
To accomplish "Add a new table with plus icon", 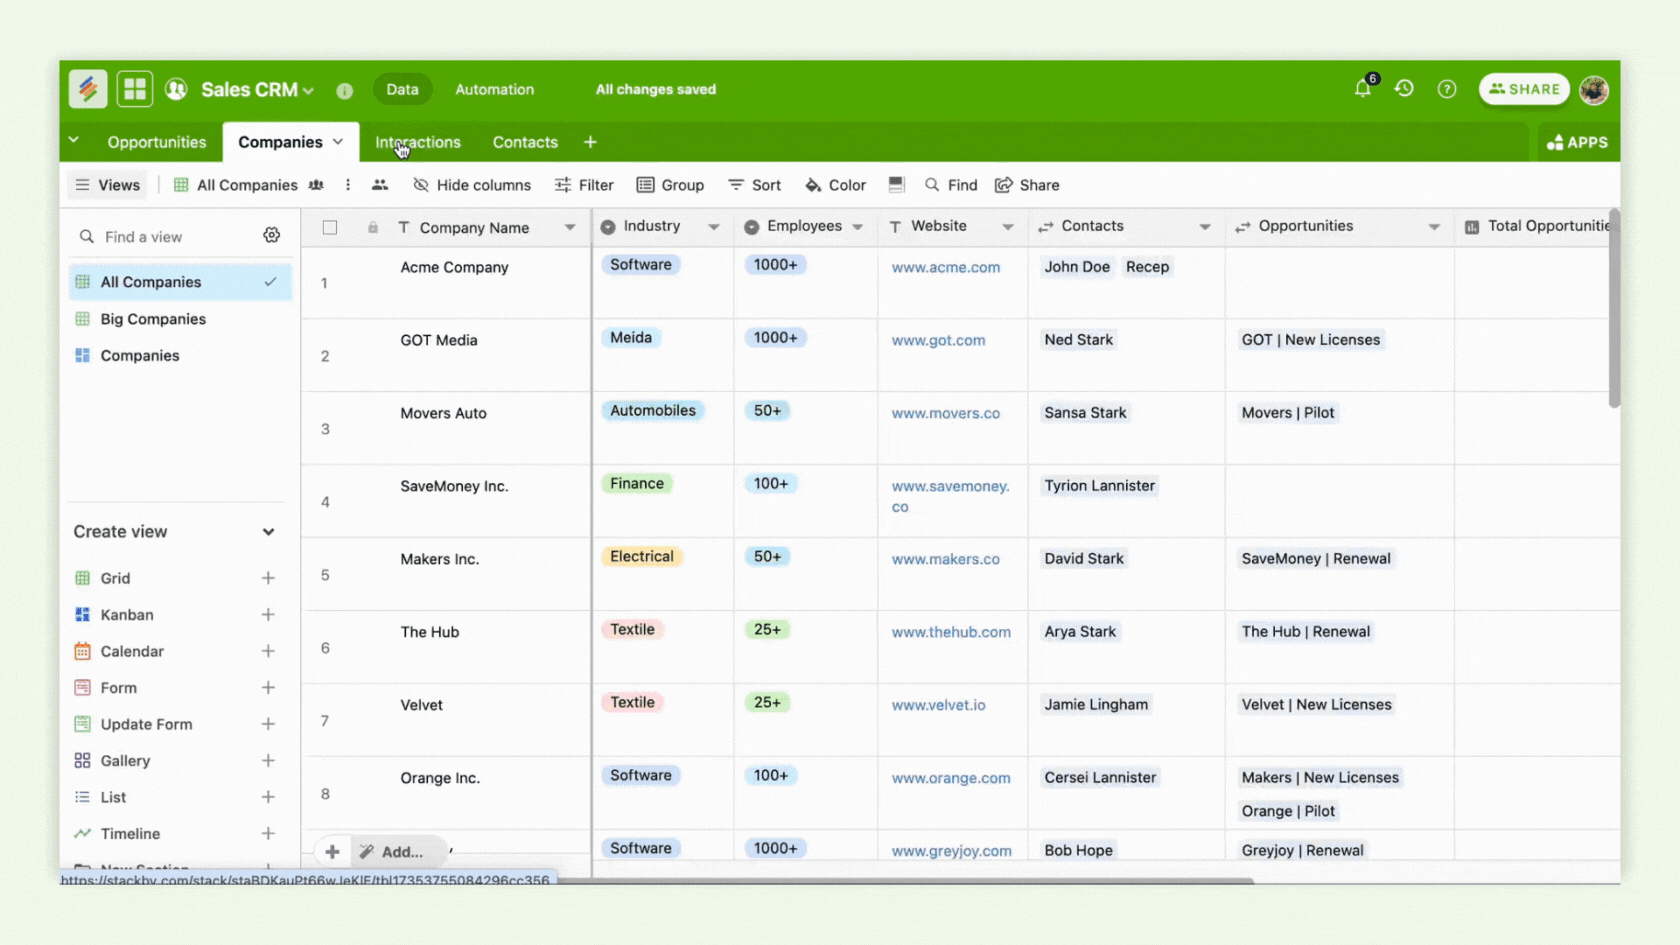I will (590, 142).
